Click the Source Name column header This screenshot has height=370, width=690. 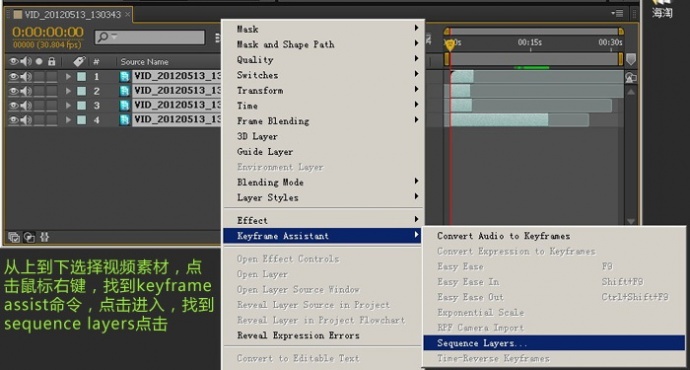point(144,62)
